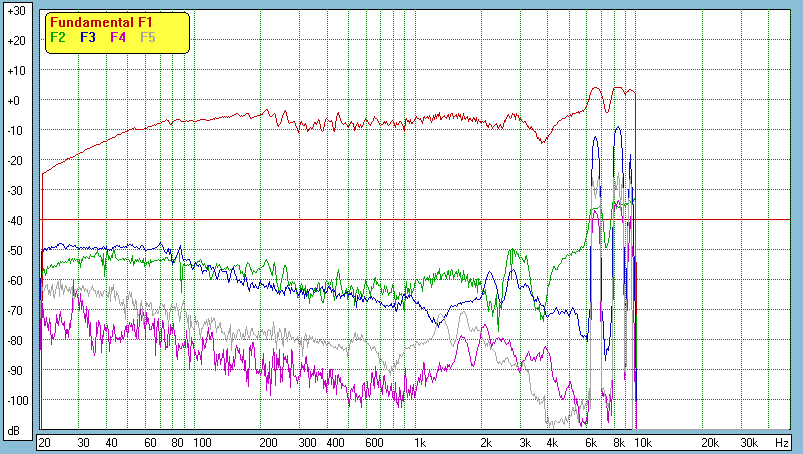The image size is (803, 454).
Task: Select the 200 frequency axis label
Action: (x=268, y=442)
